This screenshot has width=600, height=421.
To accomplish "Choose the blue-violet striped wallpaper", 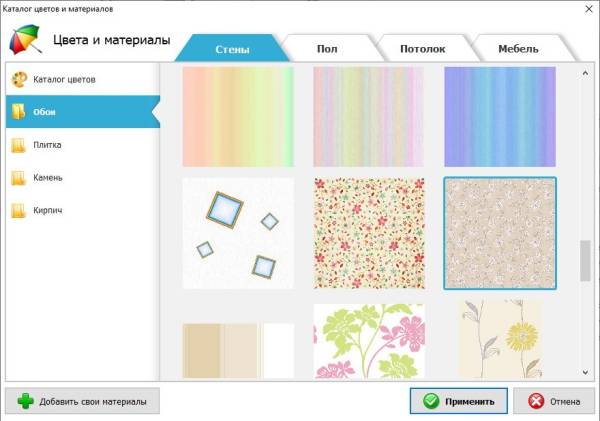I will [x=500, y=117].
